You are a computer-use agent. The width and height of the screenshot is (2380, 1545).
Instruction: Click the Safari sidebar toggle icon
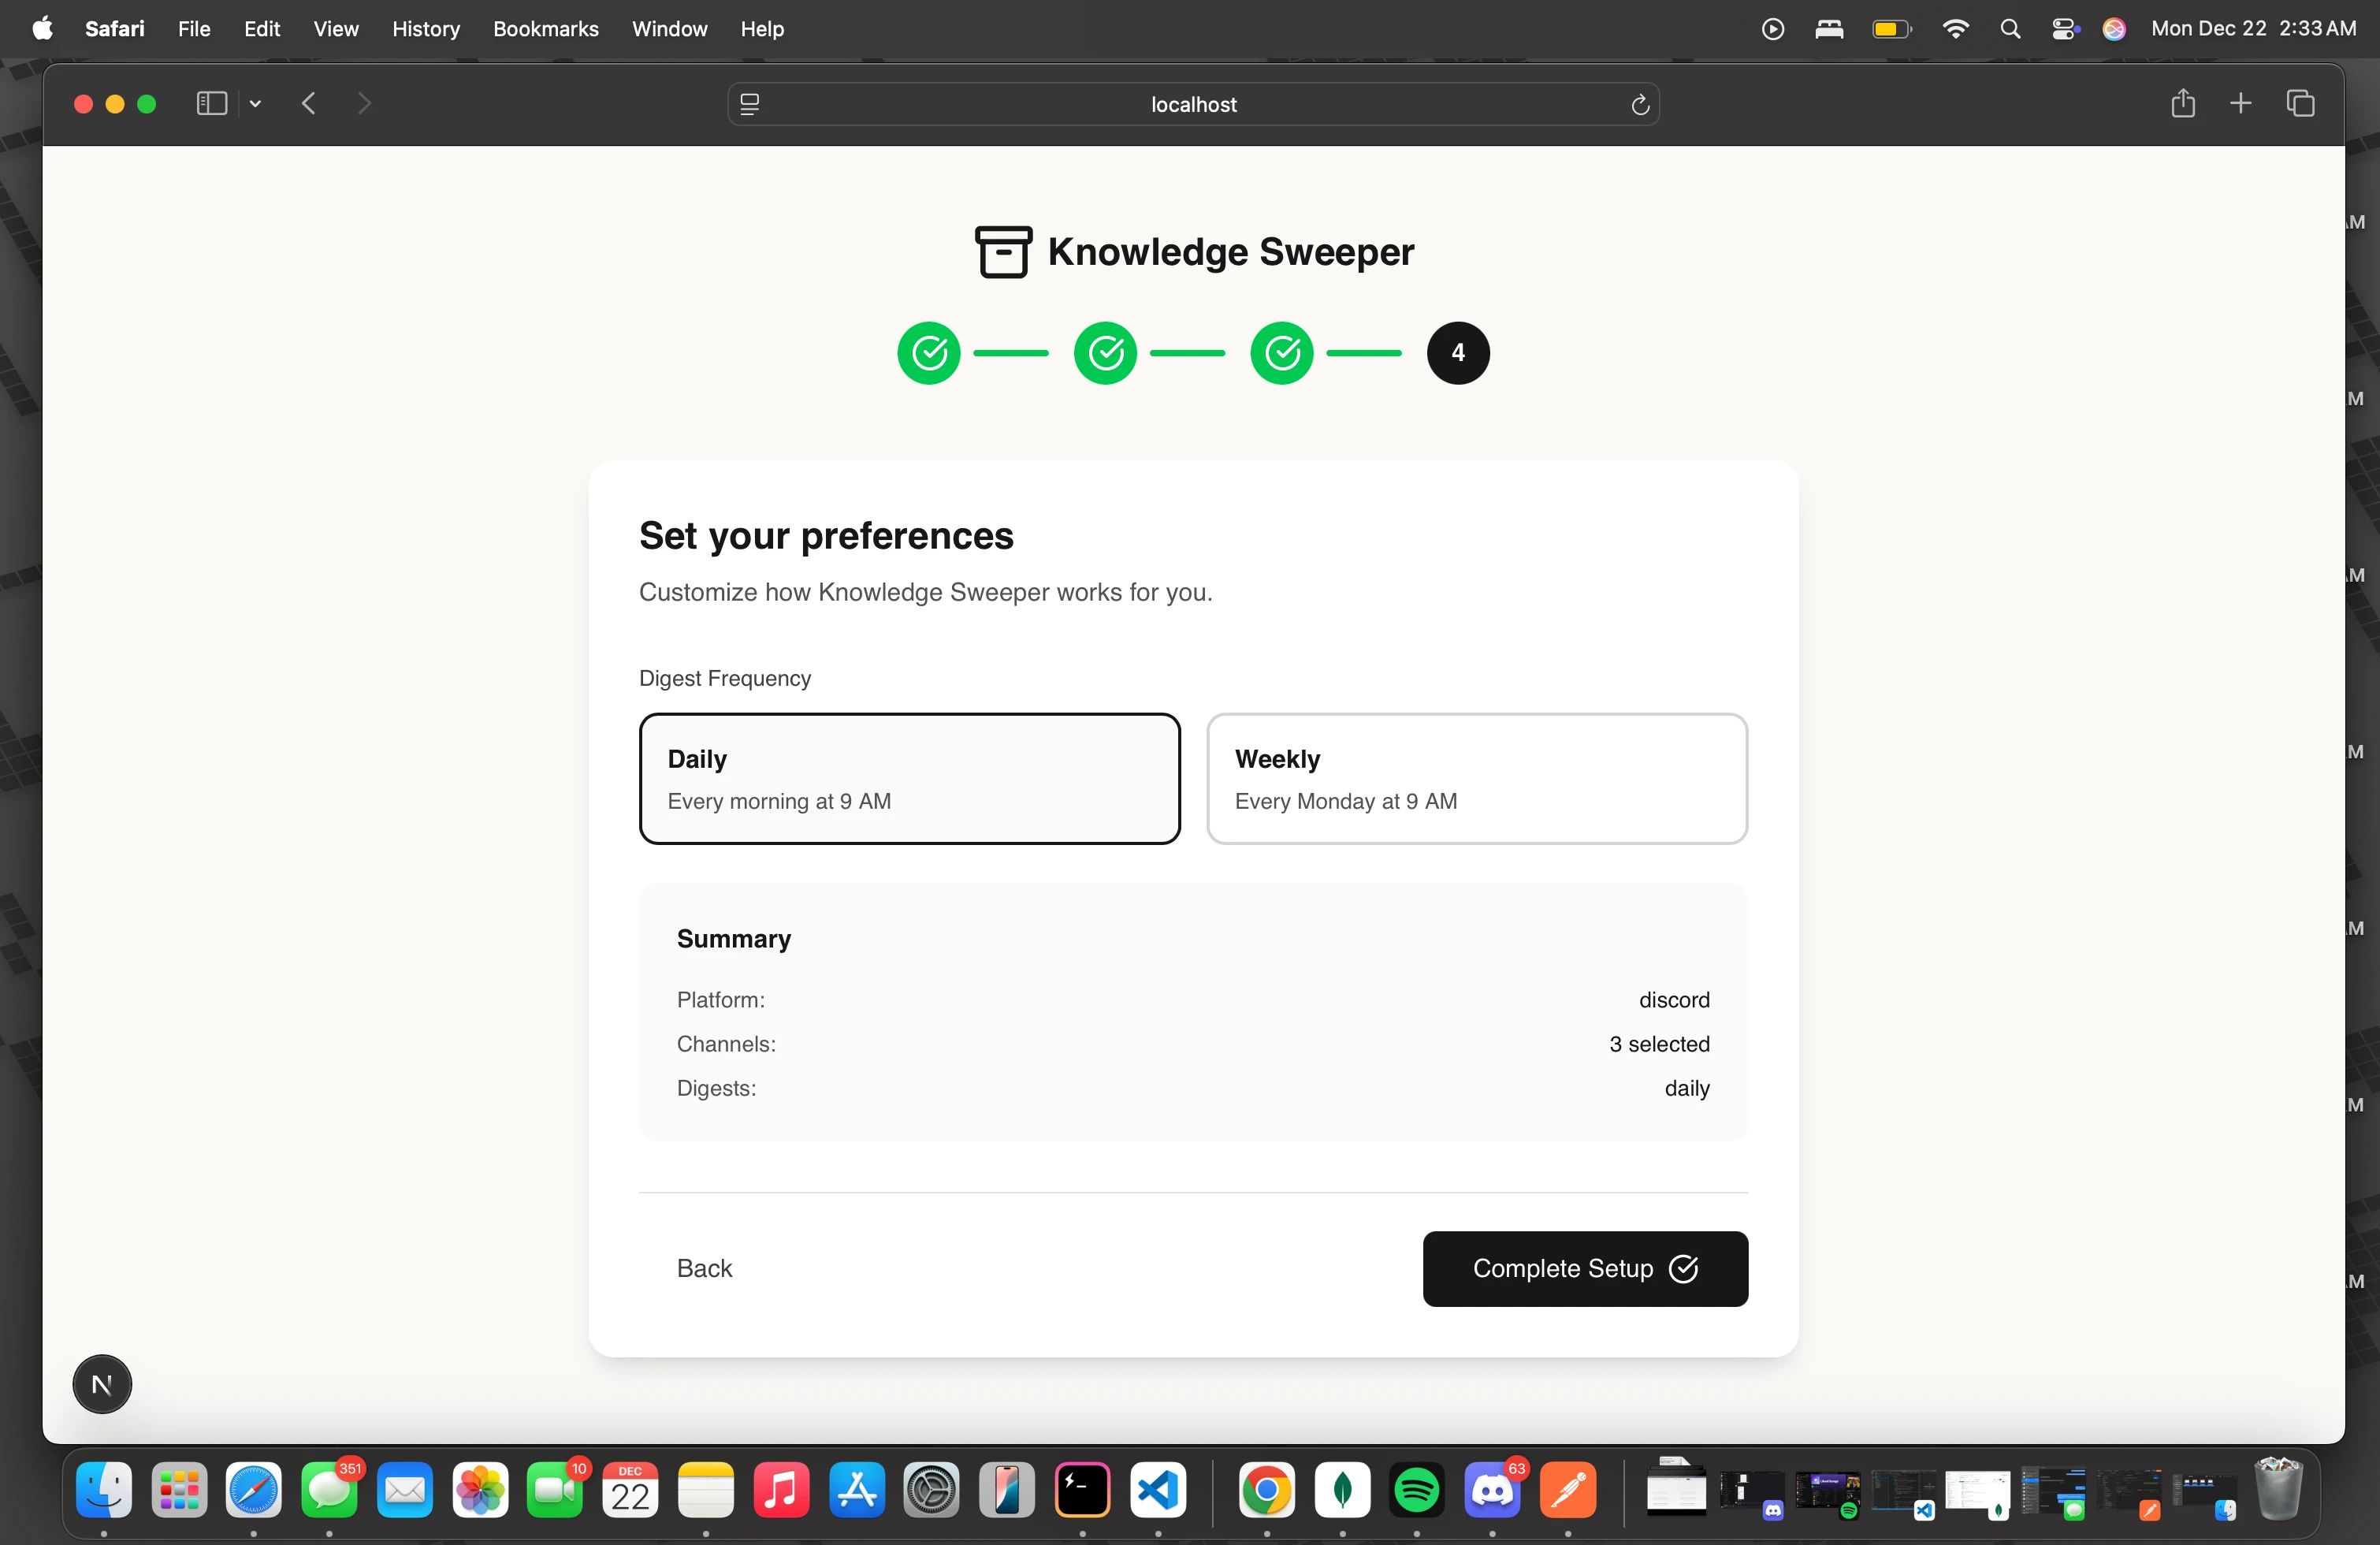click(x=211, y=104)
